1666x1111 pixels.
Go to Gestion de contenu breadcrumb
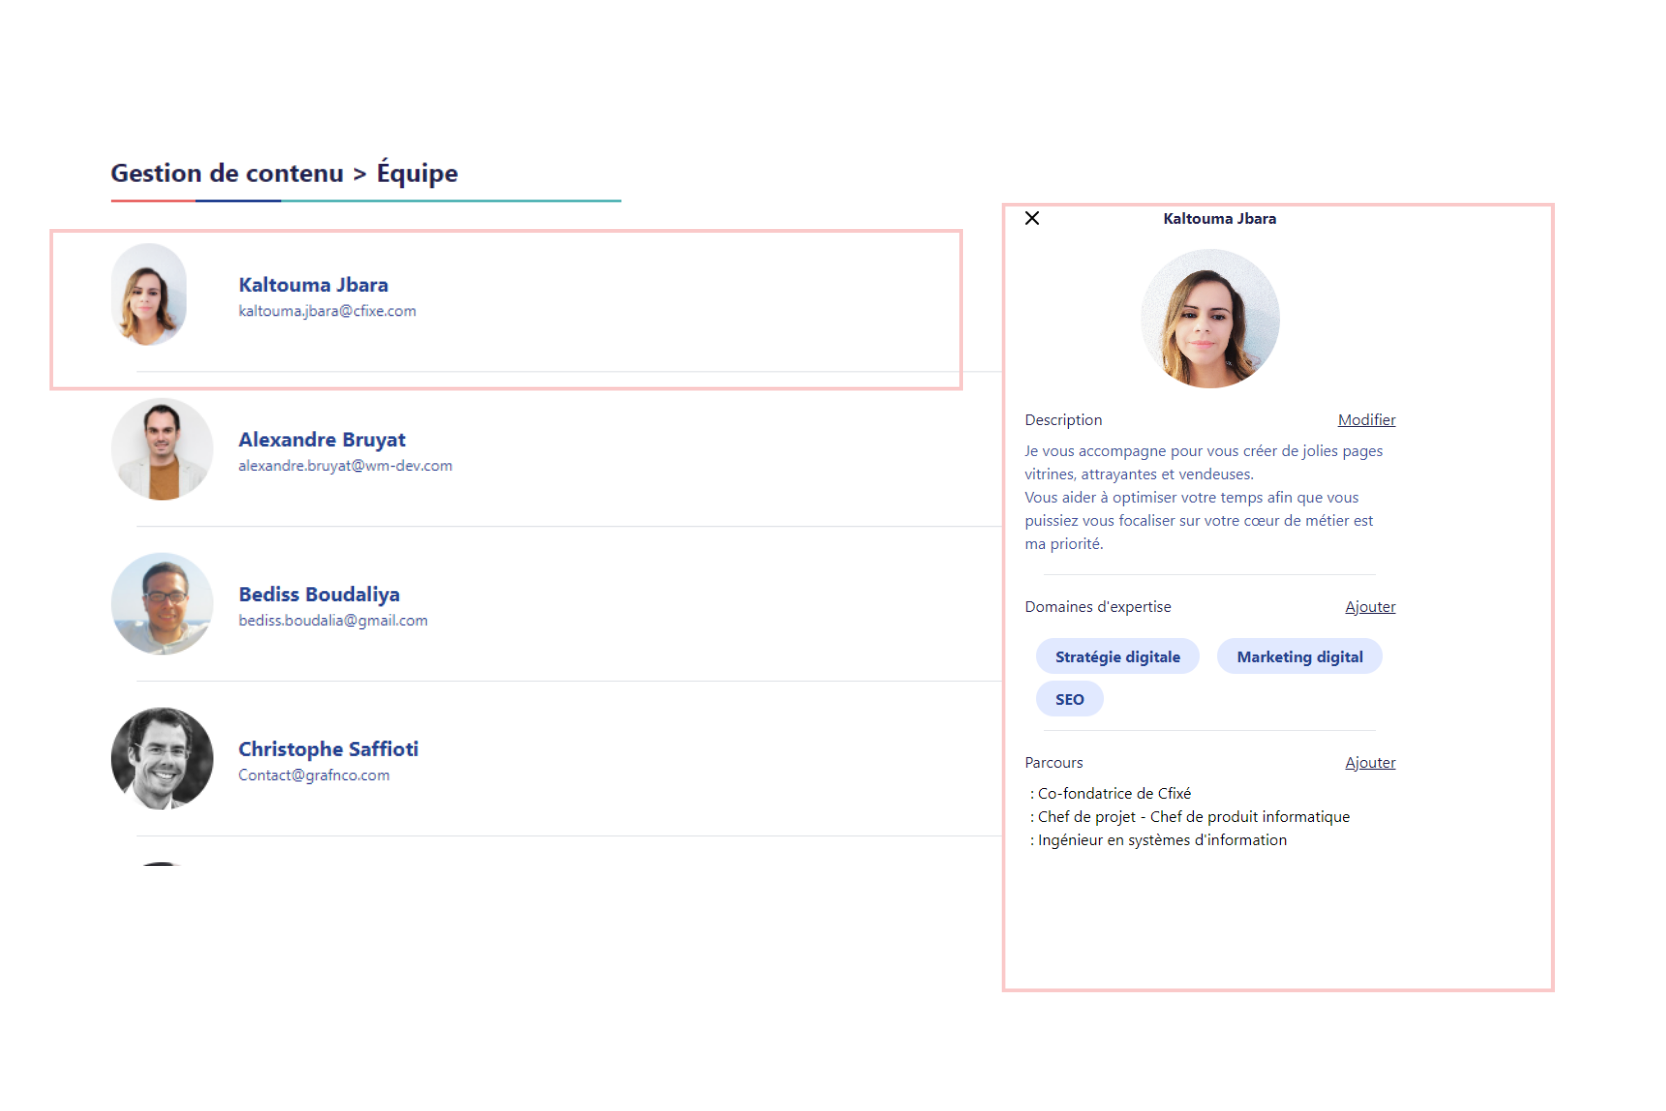(x=227, y=174)
